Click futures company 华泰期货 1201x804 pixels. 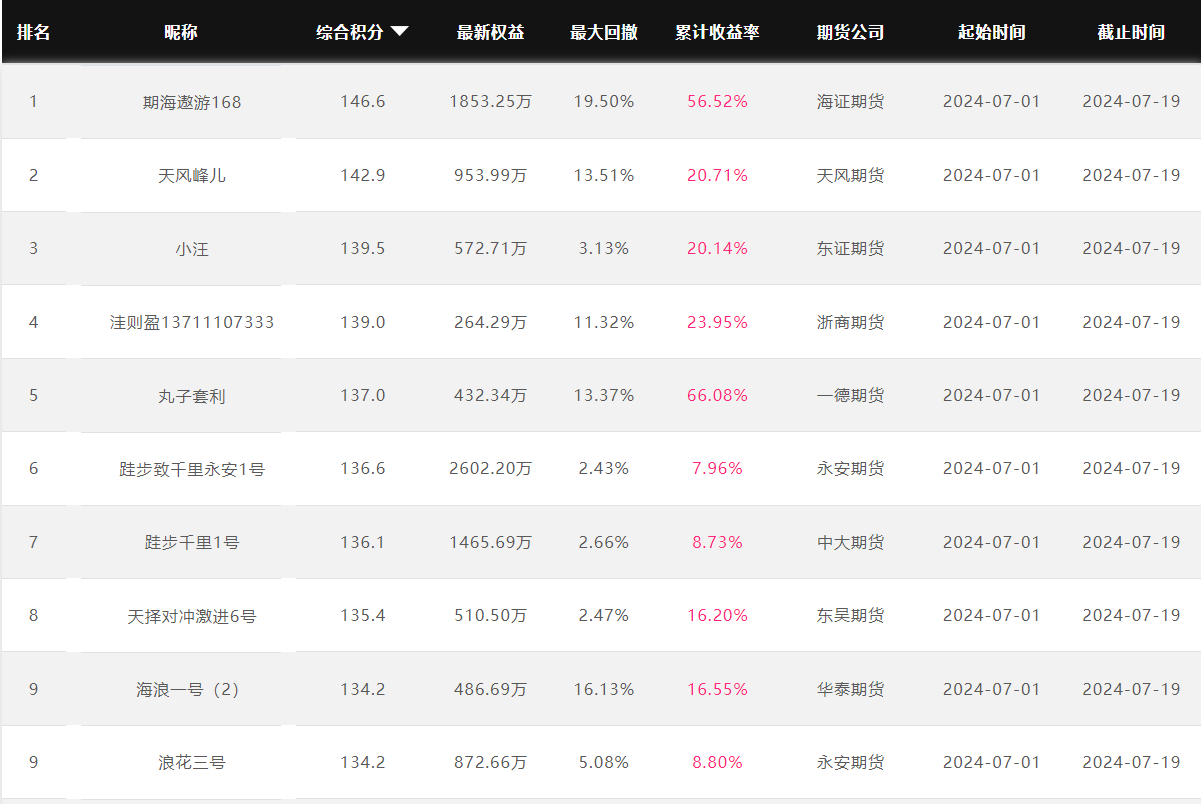pos(850,689)
